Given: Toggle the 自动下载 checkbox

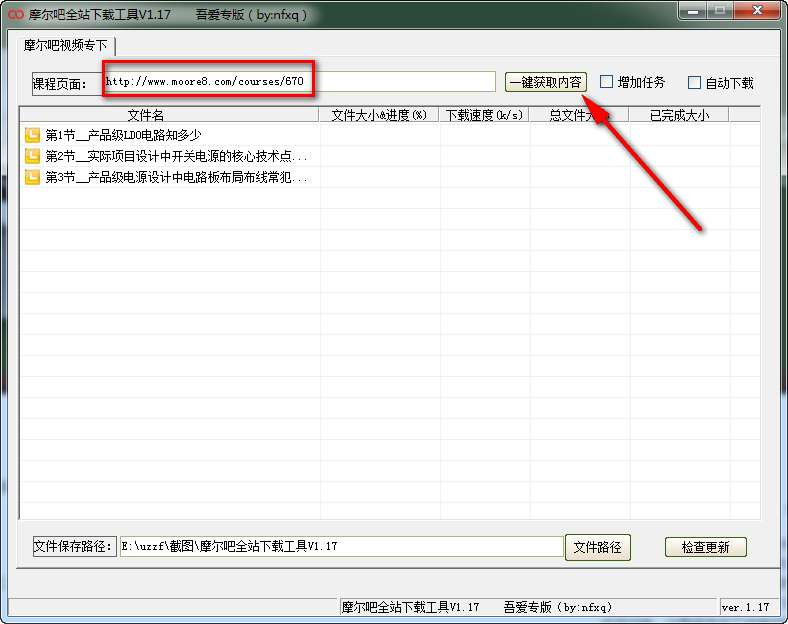Looking at the screenshot, I should (x=694, y=82).
